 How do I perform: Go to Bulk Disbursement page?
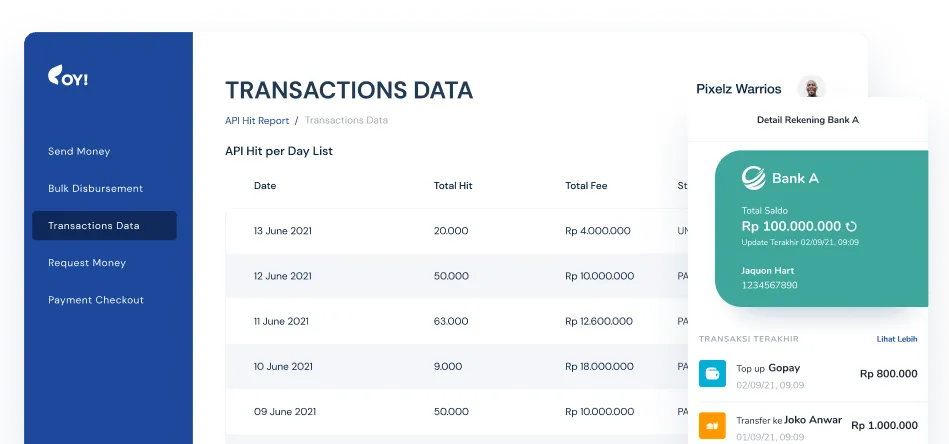[x=95, y=189]
